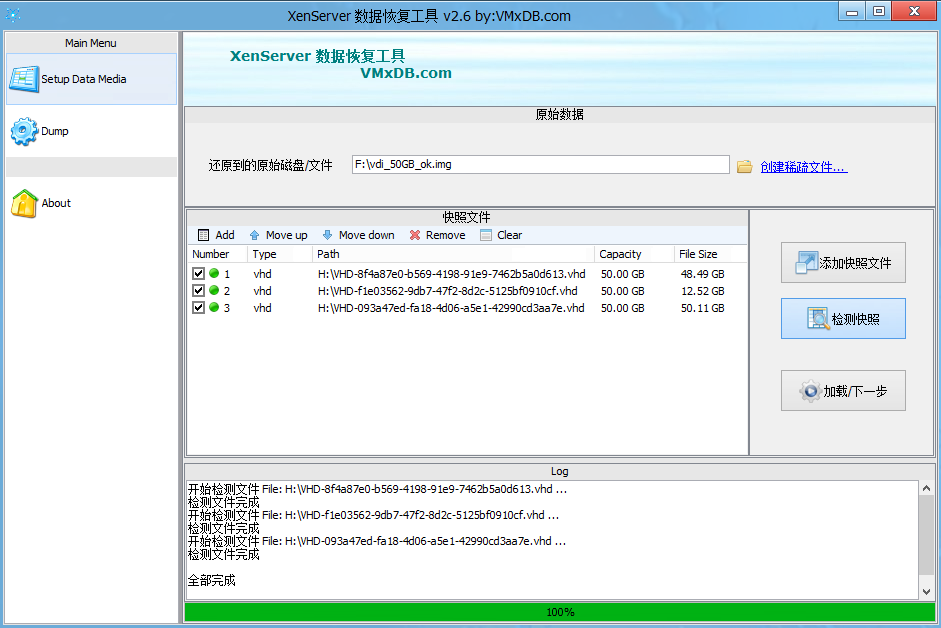Click vhd type in row 2
The height and width of the screenshot is (628, 941).
tap(262, 291)
